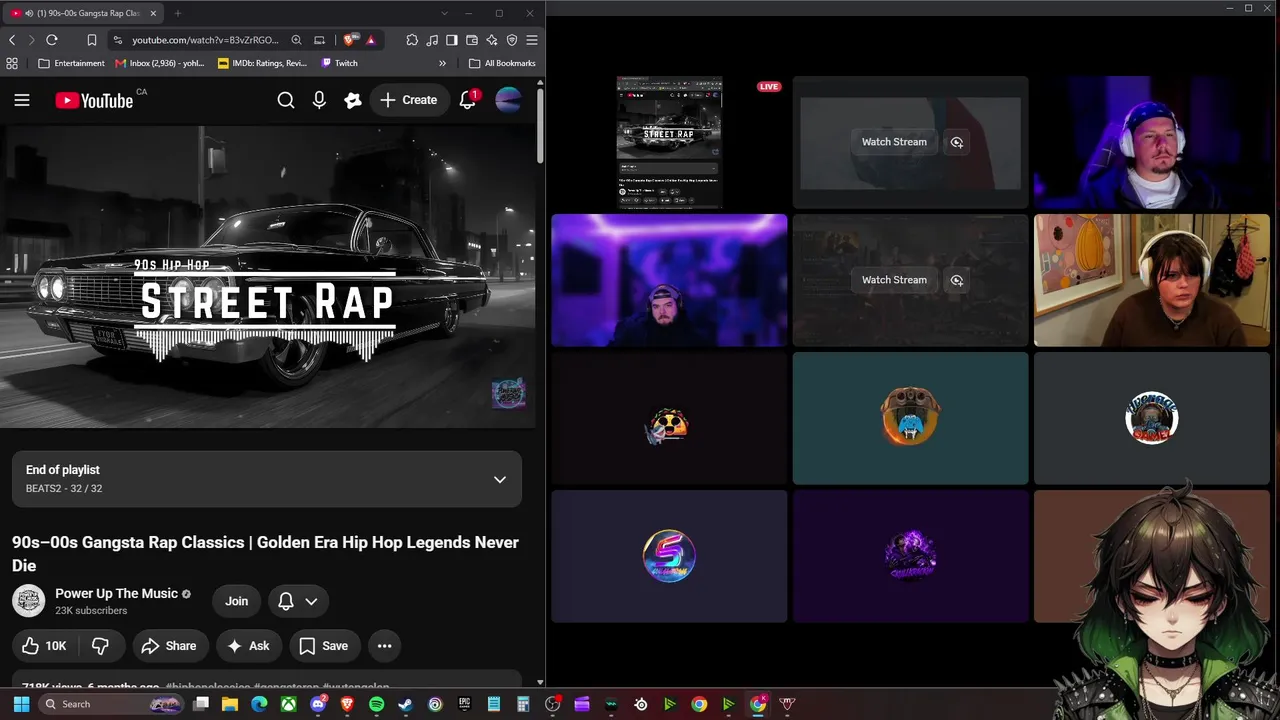
Task: Go to the YouTube home logo
Action: pos(94,100)
